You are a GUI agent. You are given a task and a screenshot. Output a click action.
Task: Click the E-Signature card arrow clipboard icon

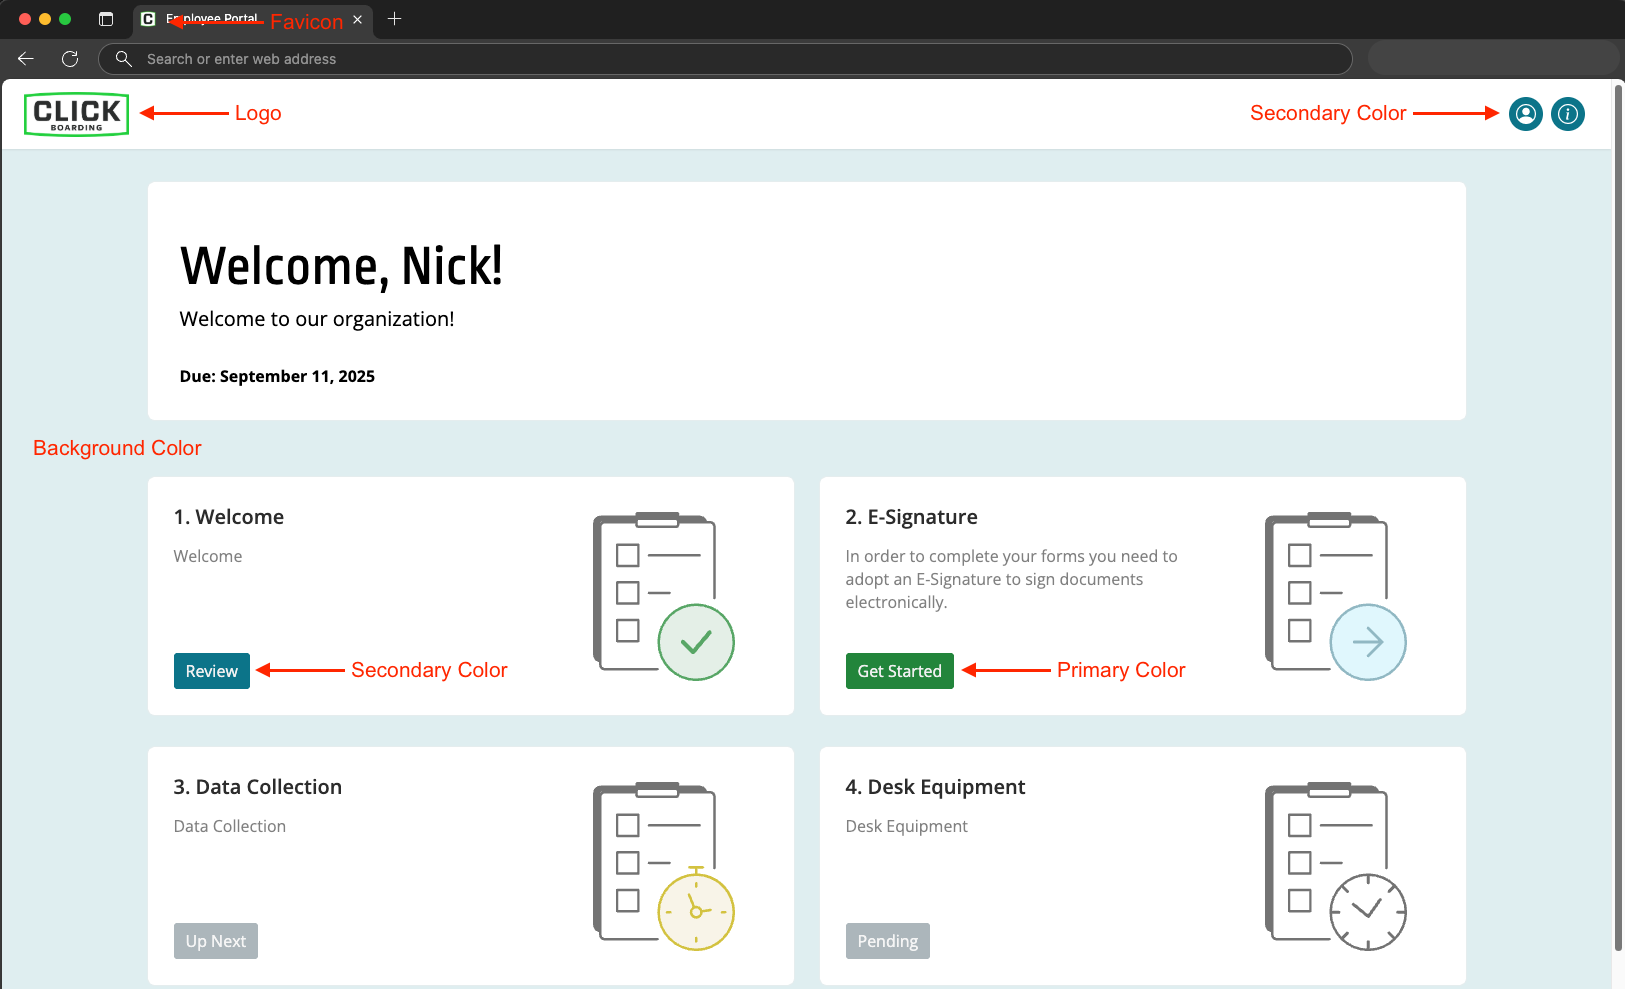pos(1335,596)
